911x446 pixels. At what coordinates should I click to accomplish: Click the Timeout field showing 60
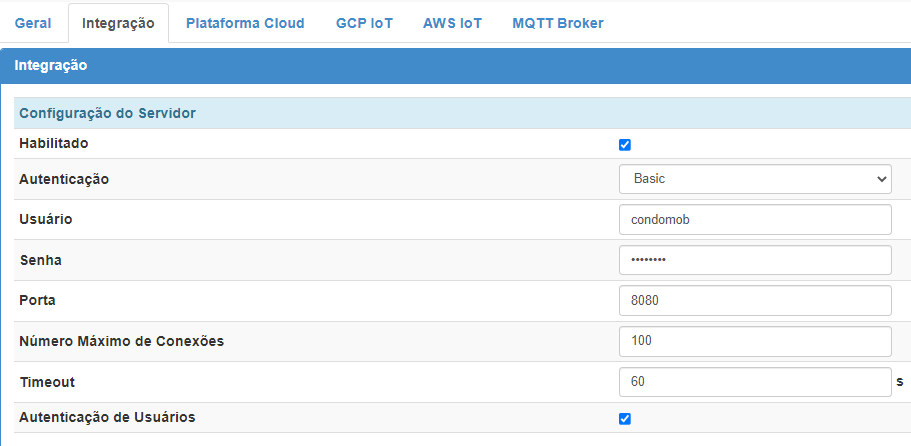754,382
